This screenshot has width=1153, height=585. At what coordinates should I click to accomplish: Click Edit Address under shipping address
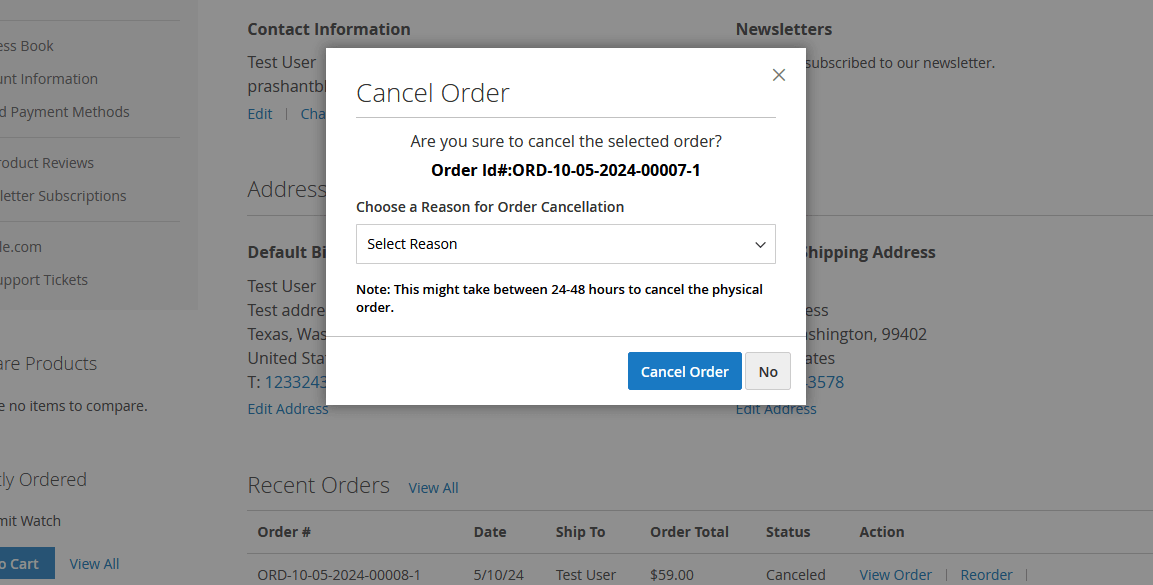point(776,409)
